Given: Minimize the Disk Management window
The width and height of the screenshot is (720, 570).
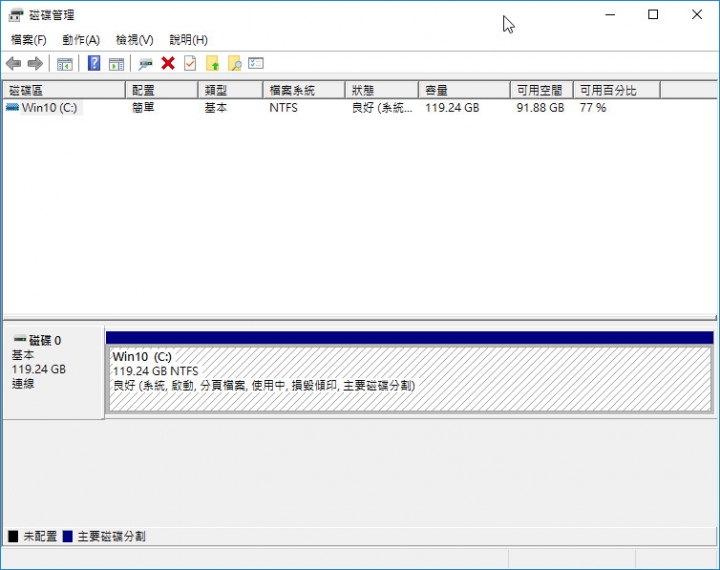Looking at the screenshot, I should click(x=610, y=15).
